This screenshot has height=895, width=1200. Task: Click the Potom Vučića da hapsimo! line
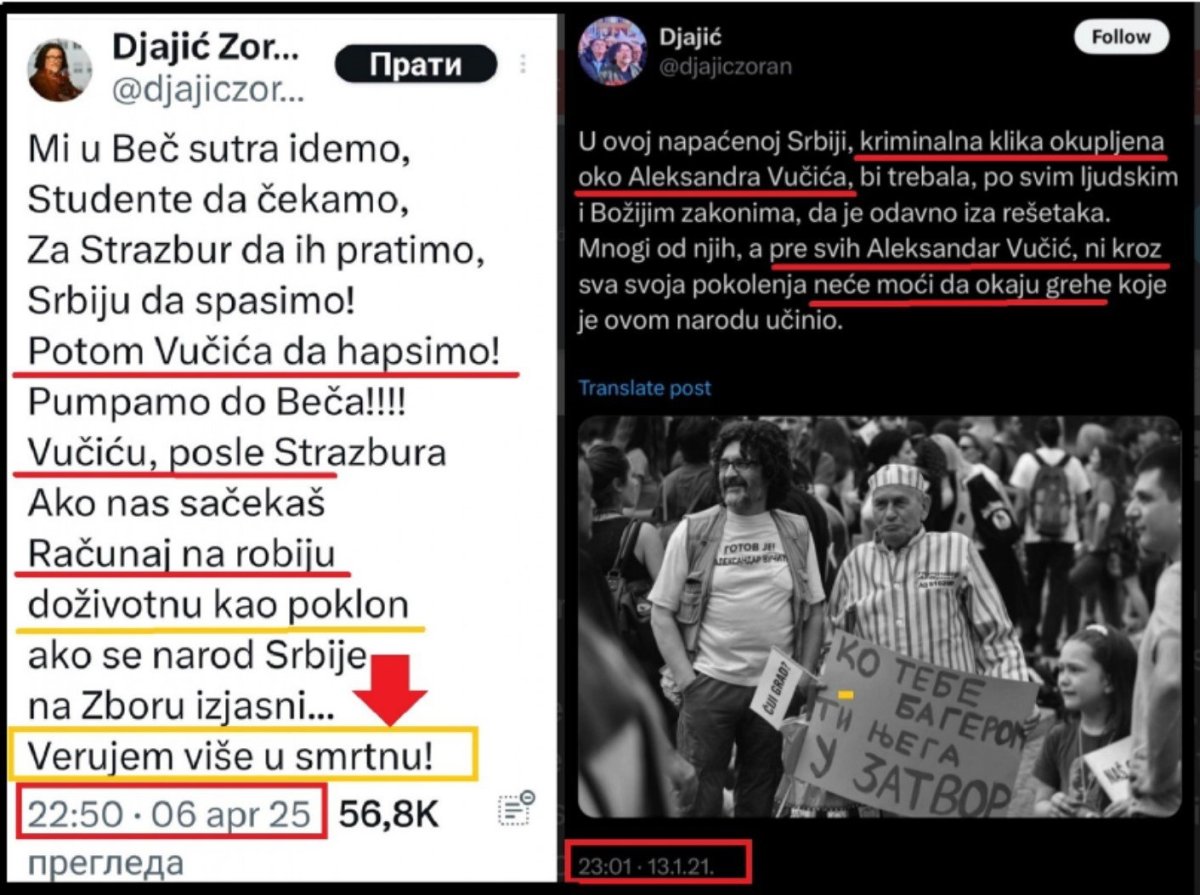click(263, 352)
